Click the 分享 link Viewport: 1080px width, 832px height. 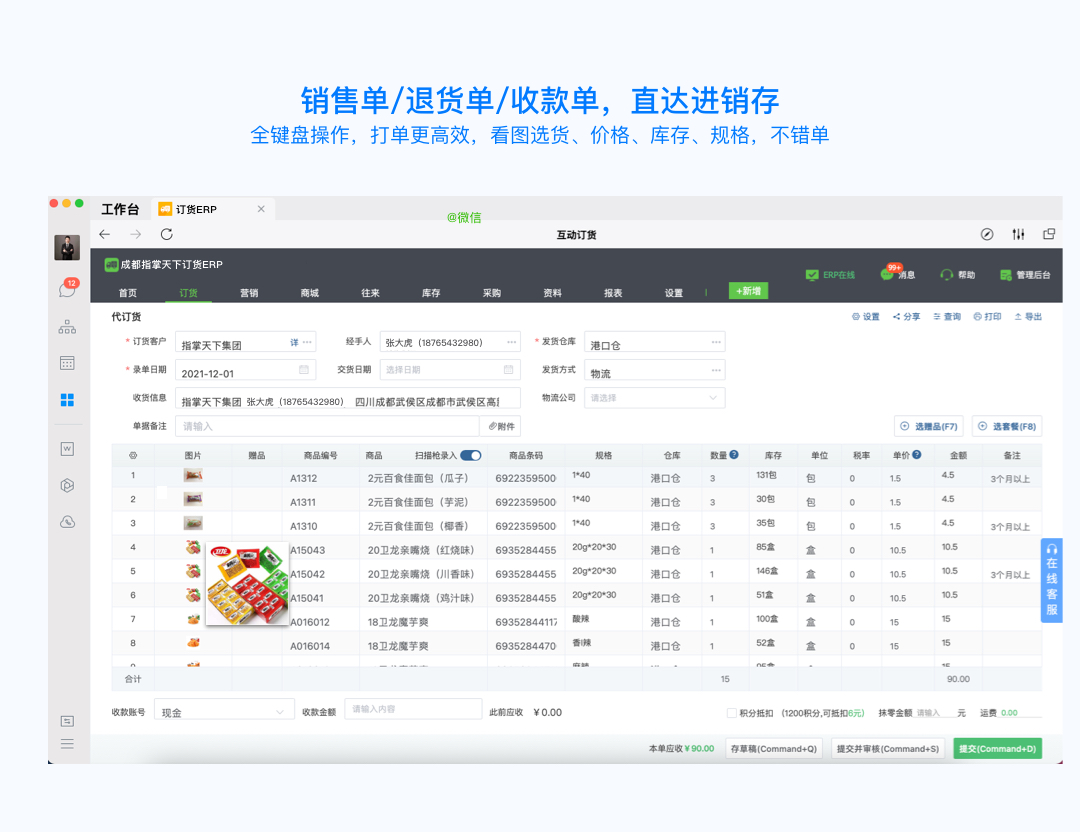906,317
